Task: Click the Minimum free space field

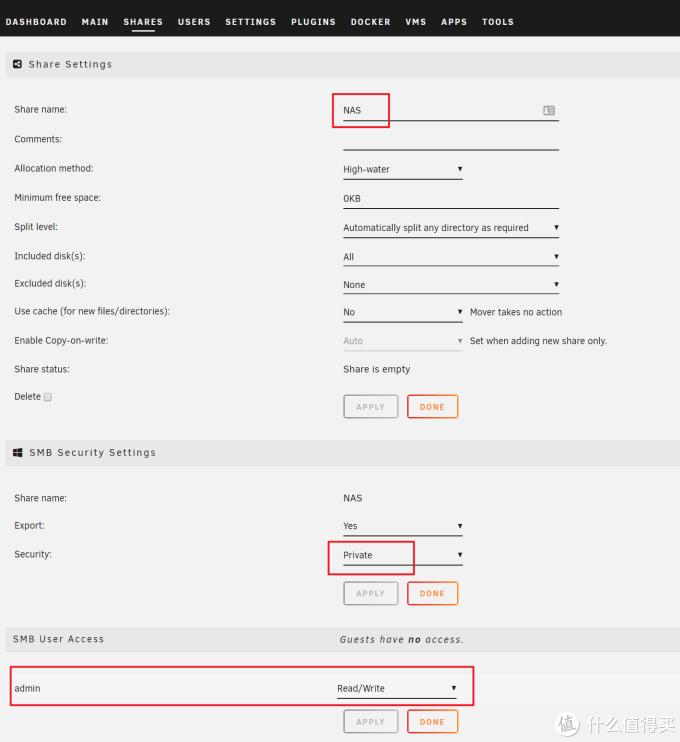Action: pyautogui.click(x=451, y=199)
